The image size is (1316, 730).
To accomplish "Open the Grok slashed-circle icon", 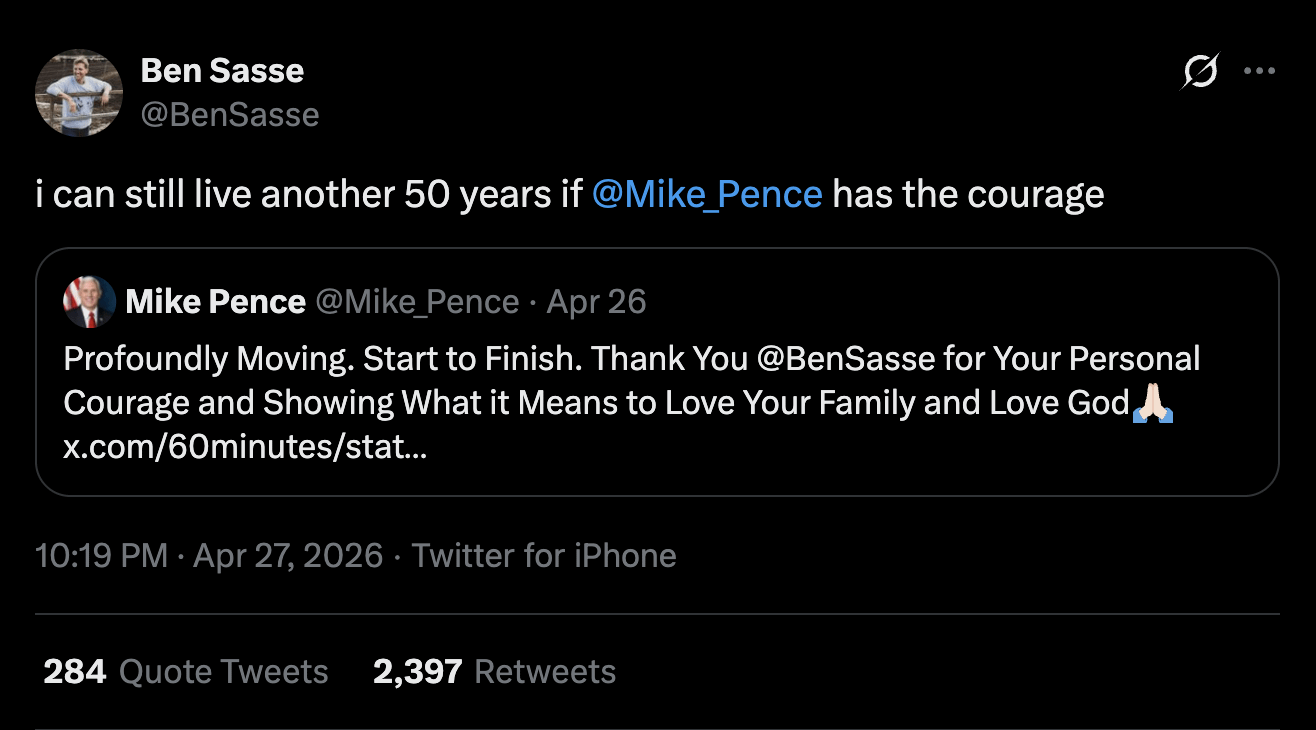I will [x=1200, y=72].
